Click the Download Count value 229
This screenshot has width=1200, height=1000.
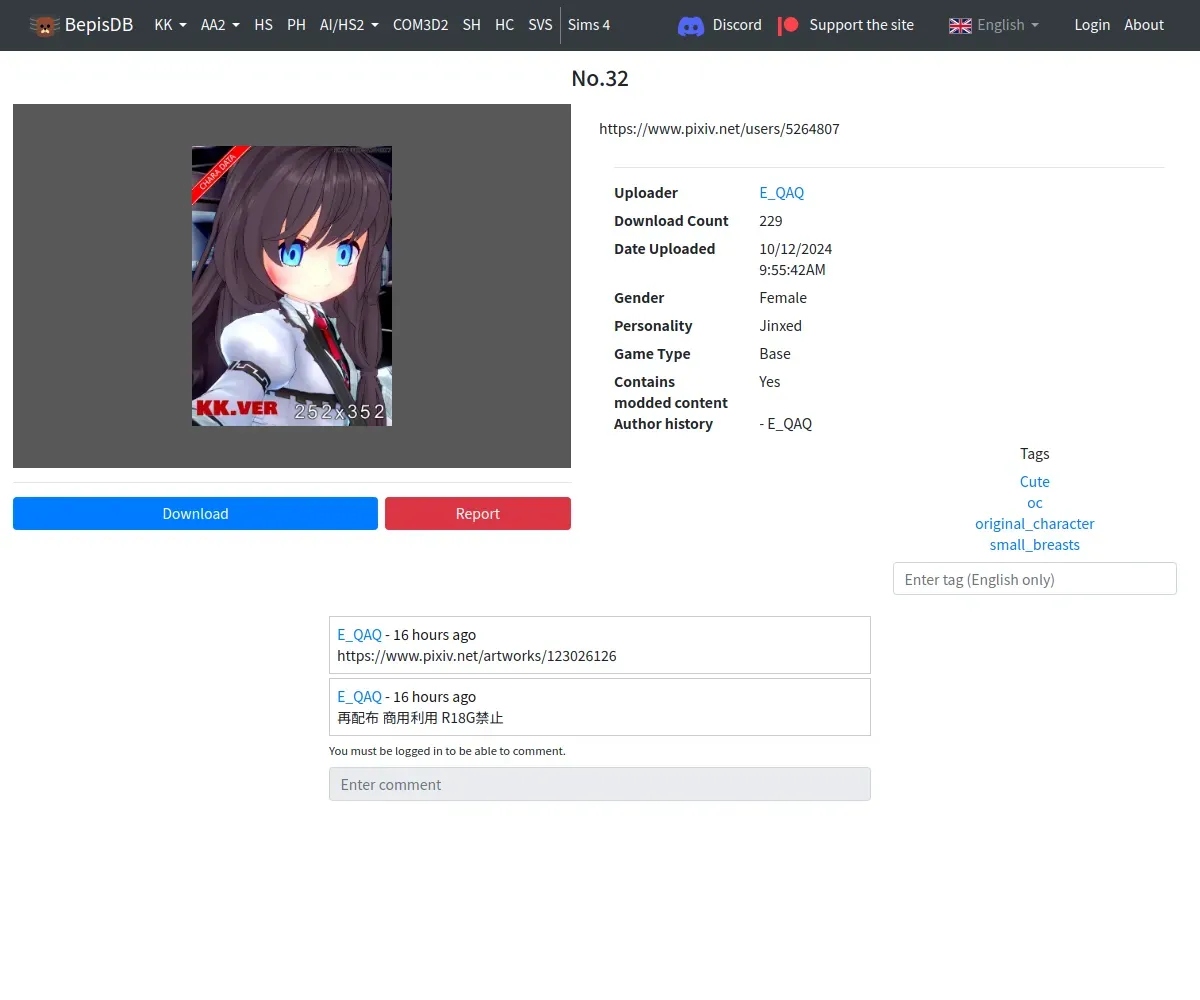pos(771,221)
